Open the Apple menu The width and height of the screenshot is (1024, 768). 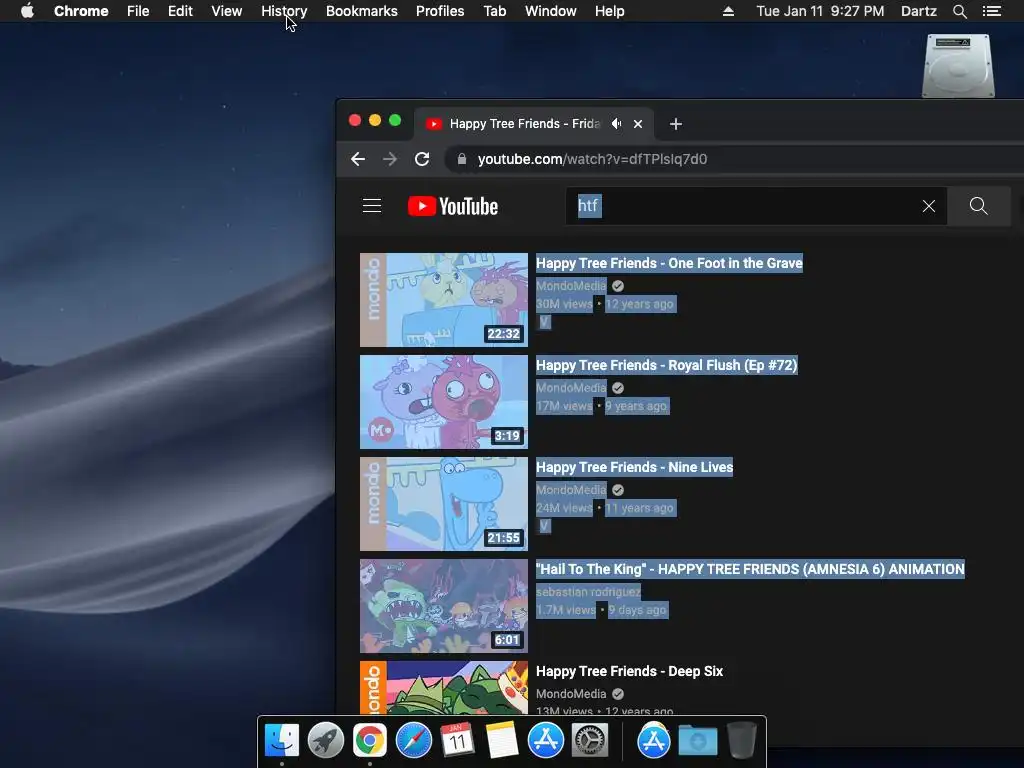pos(27,11)
